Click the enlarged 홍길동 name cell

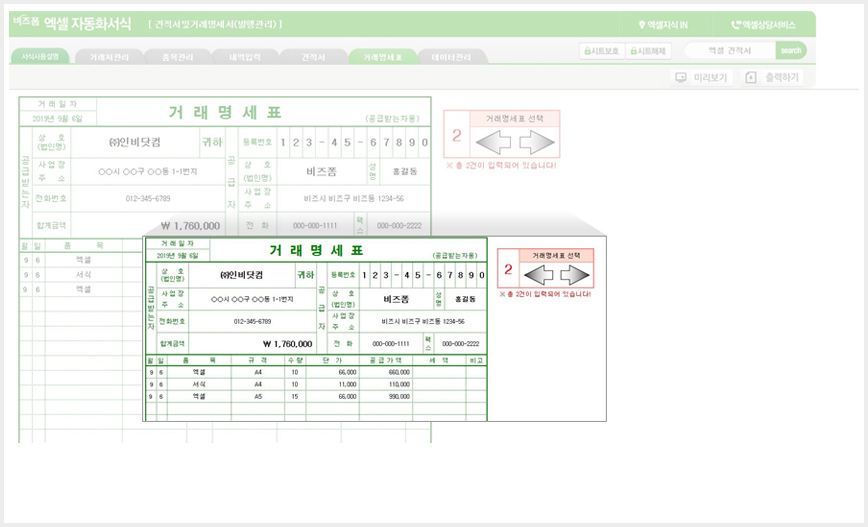[x=465, y=299]
